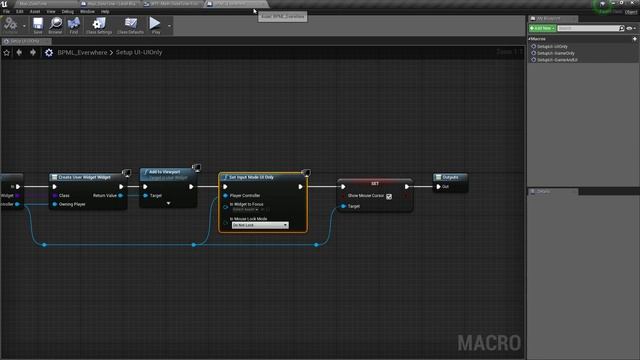Select the Outputs node header
Screen dimensions: 640x360
[450, 177]
